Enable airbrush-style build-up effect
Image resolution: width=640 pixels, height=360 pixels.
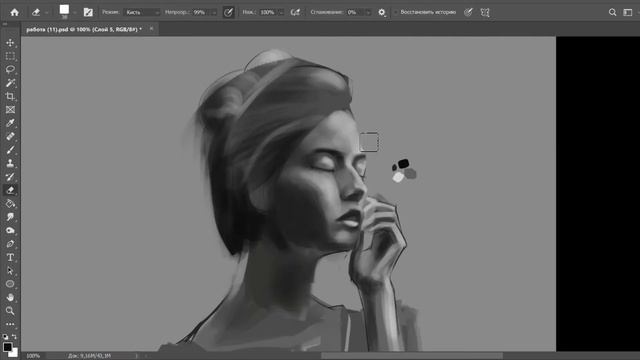[295, 12]
